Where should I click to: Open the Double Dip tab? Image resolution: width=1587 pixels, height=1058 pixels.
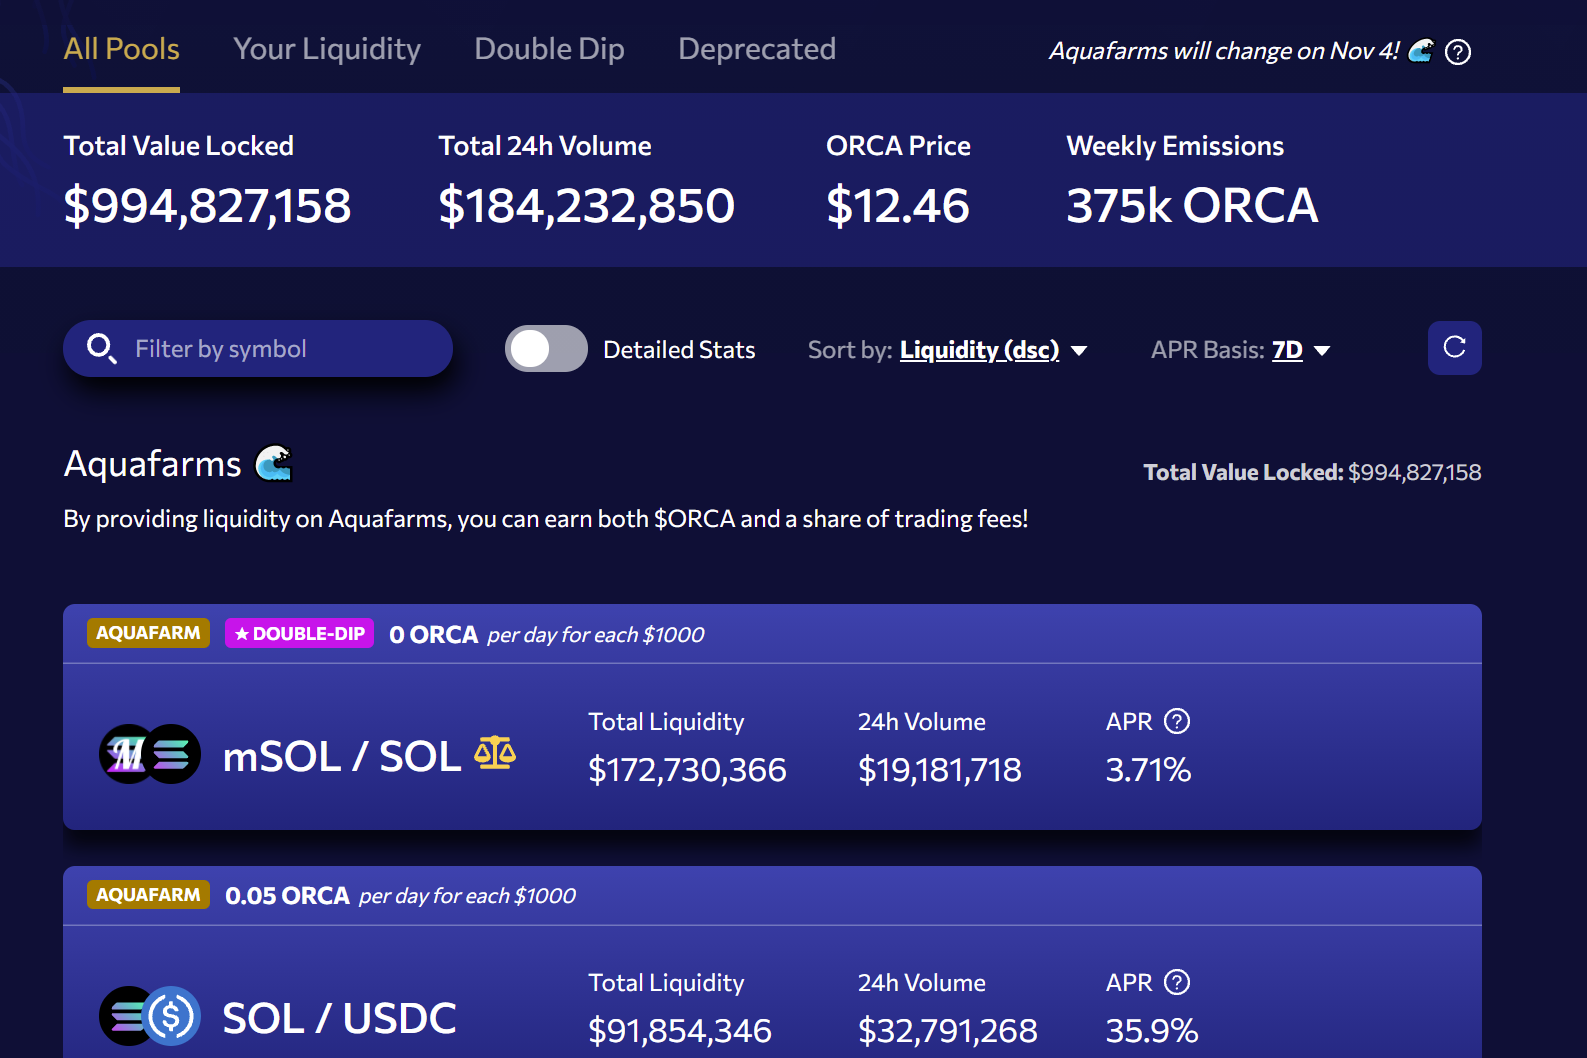(x=549, y=49)
